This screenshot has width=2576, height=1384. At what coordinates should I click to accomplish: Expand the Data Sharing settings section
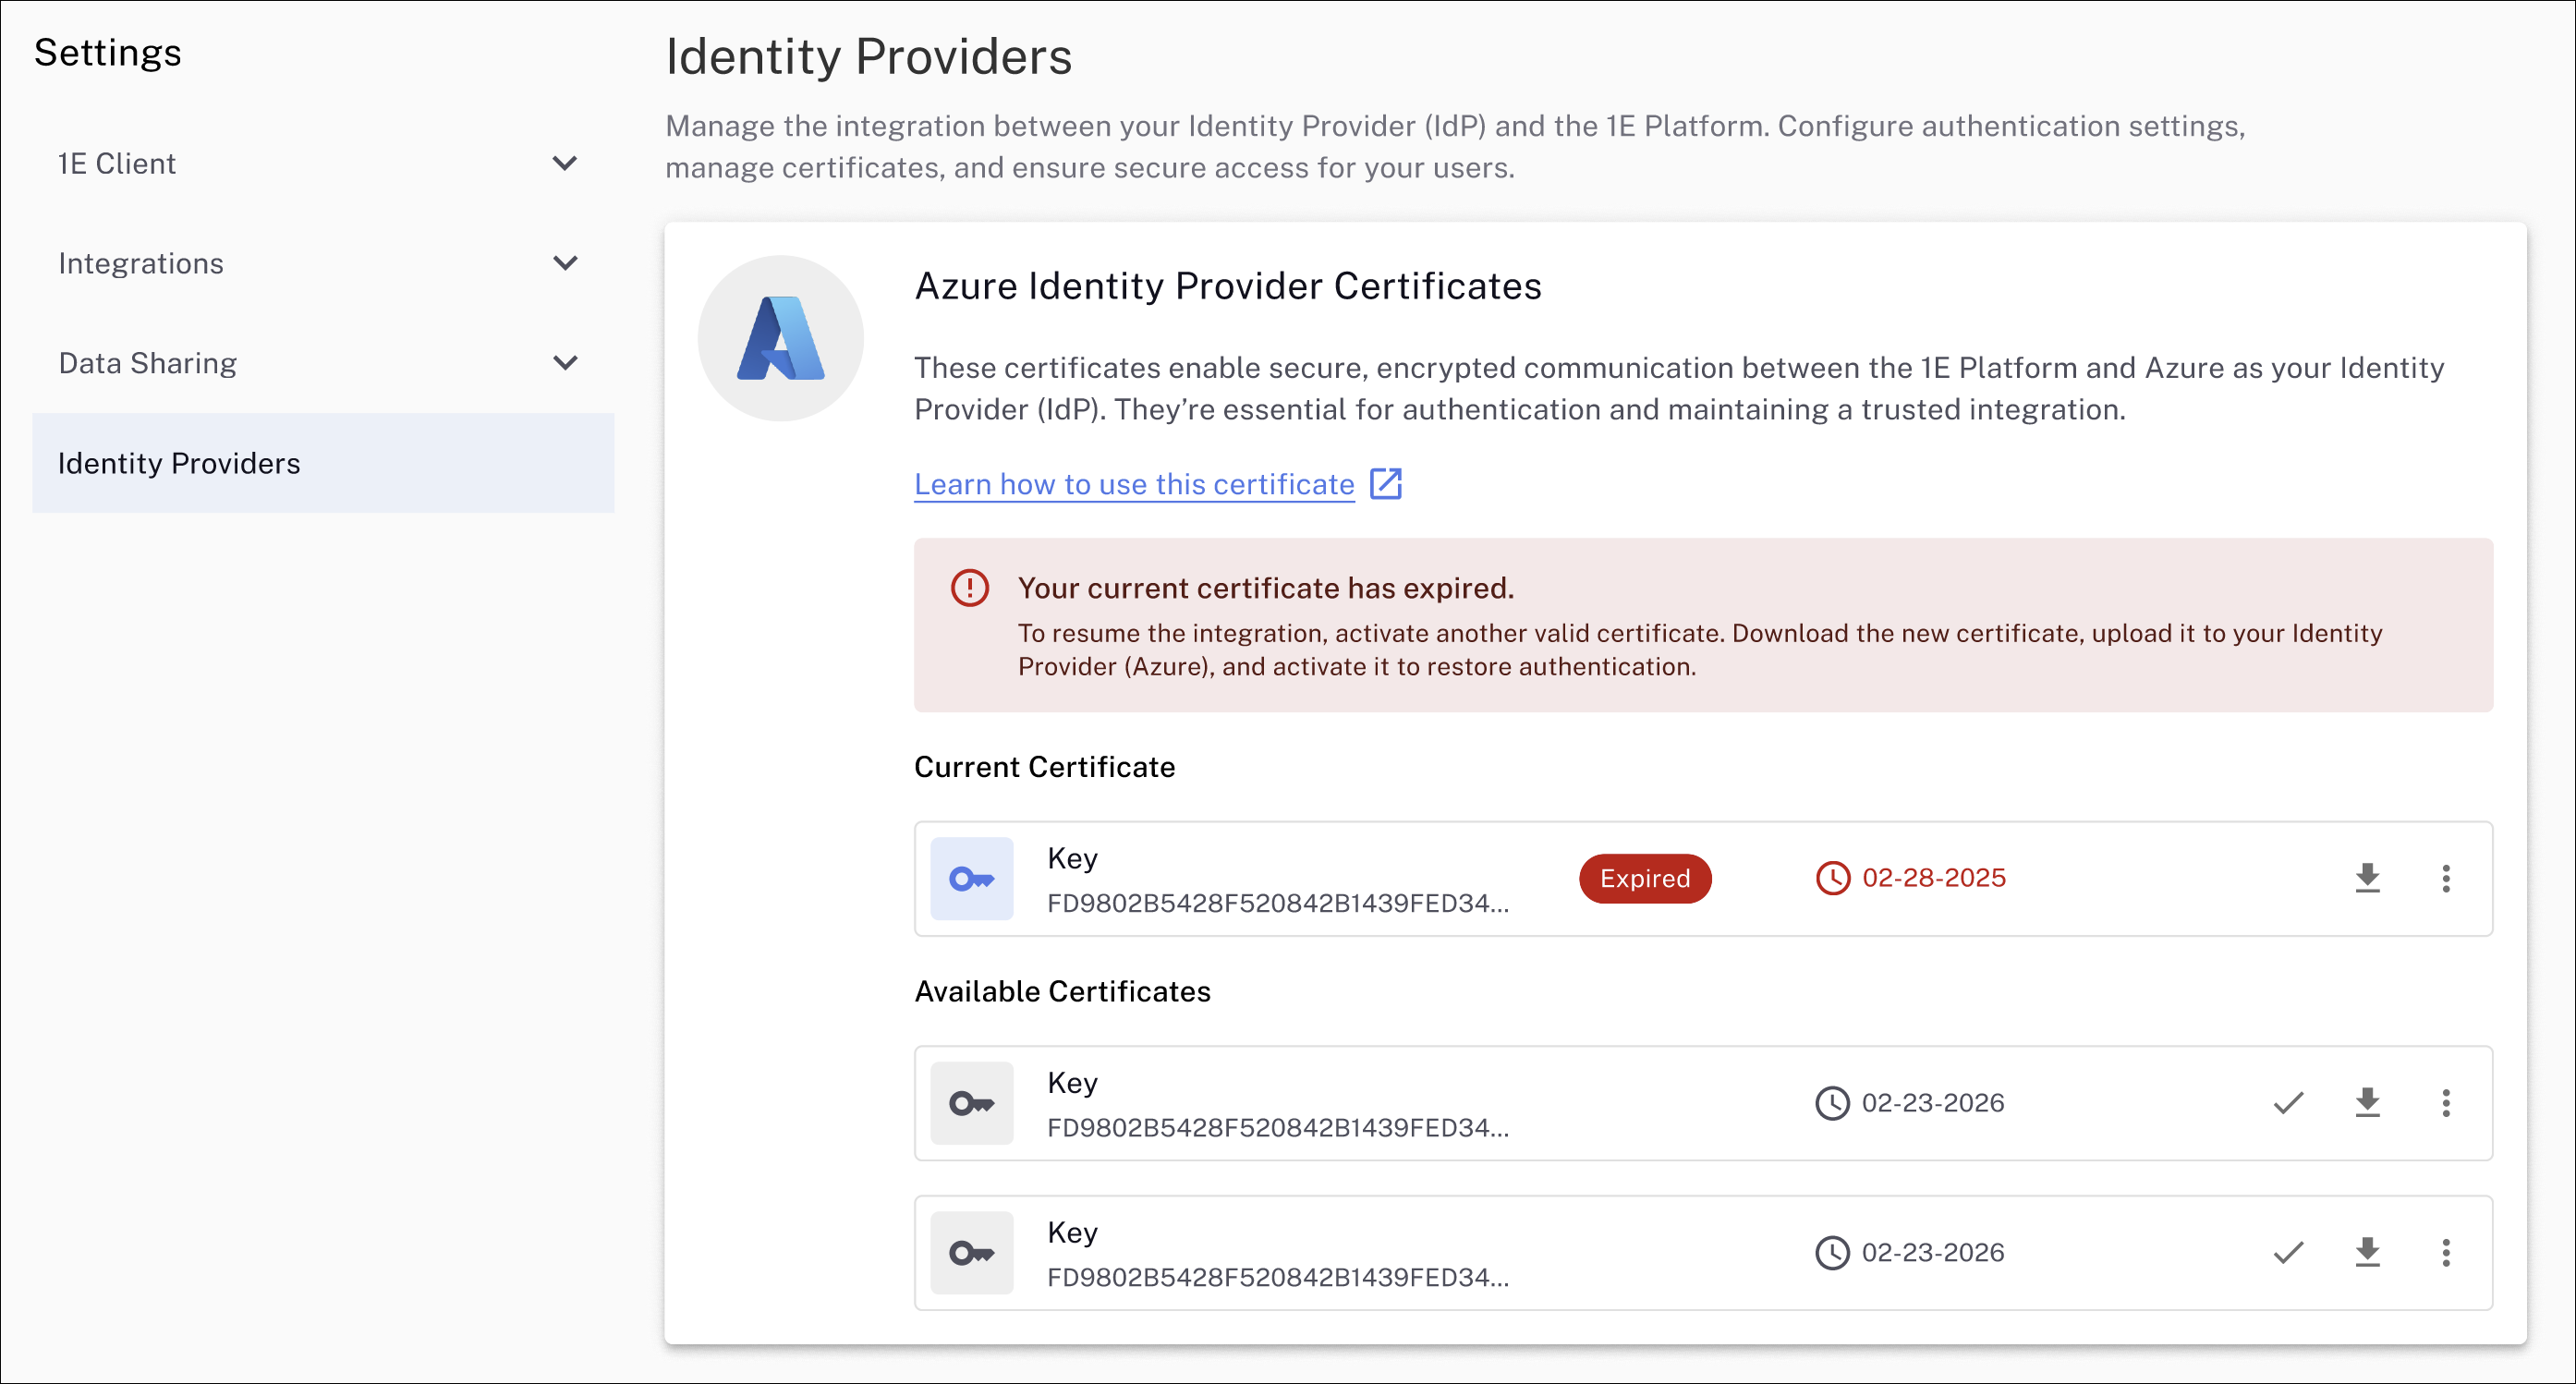[565, 363]
